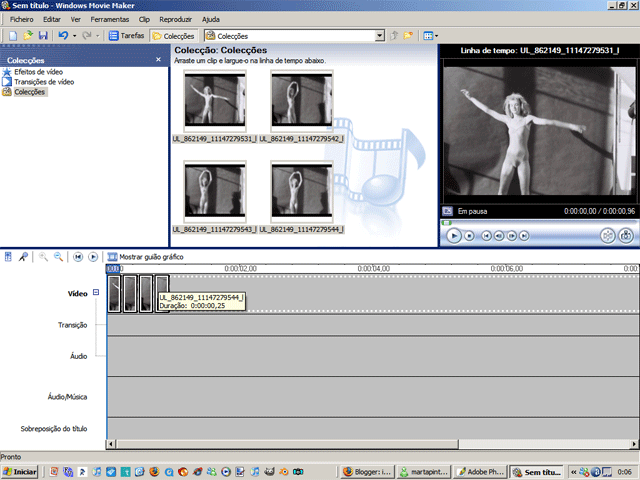Viewport: 640px width, 480px height.
Task: Create new collection folder icon
Action: (x=408, y=36)
